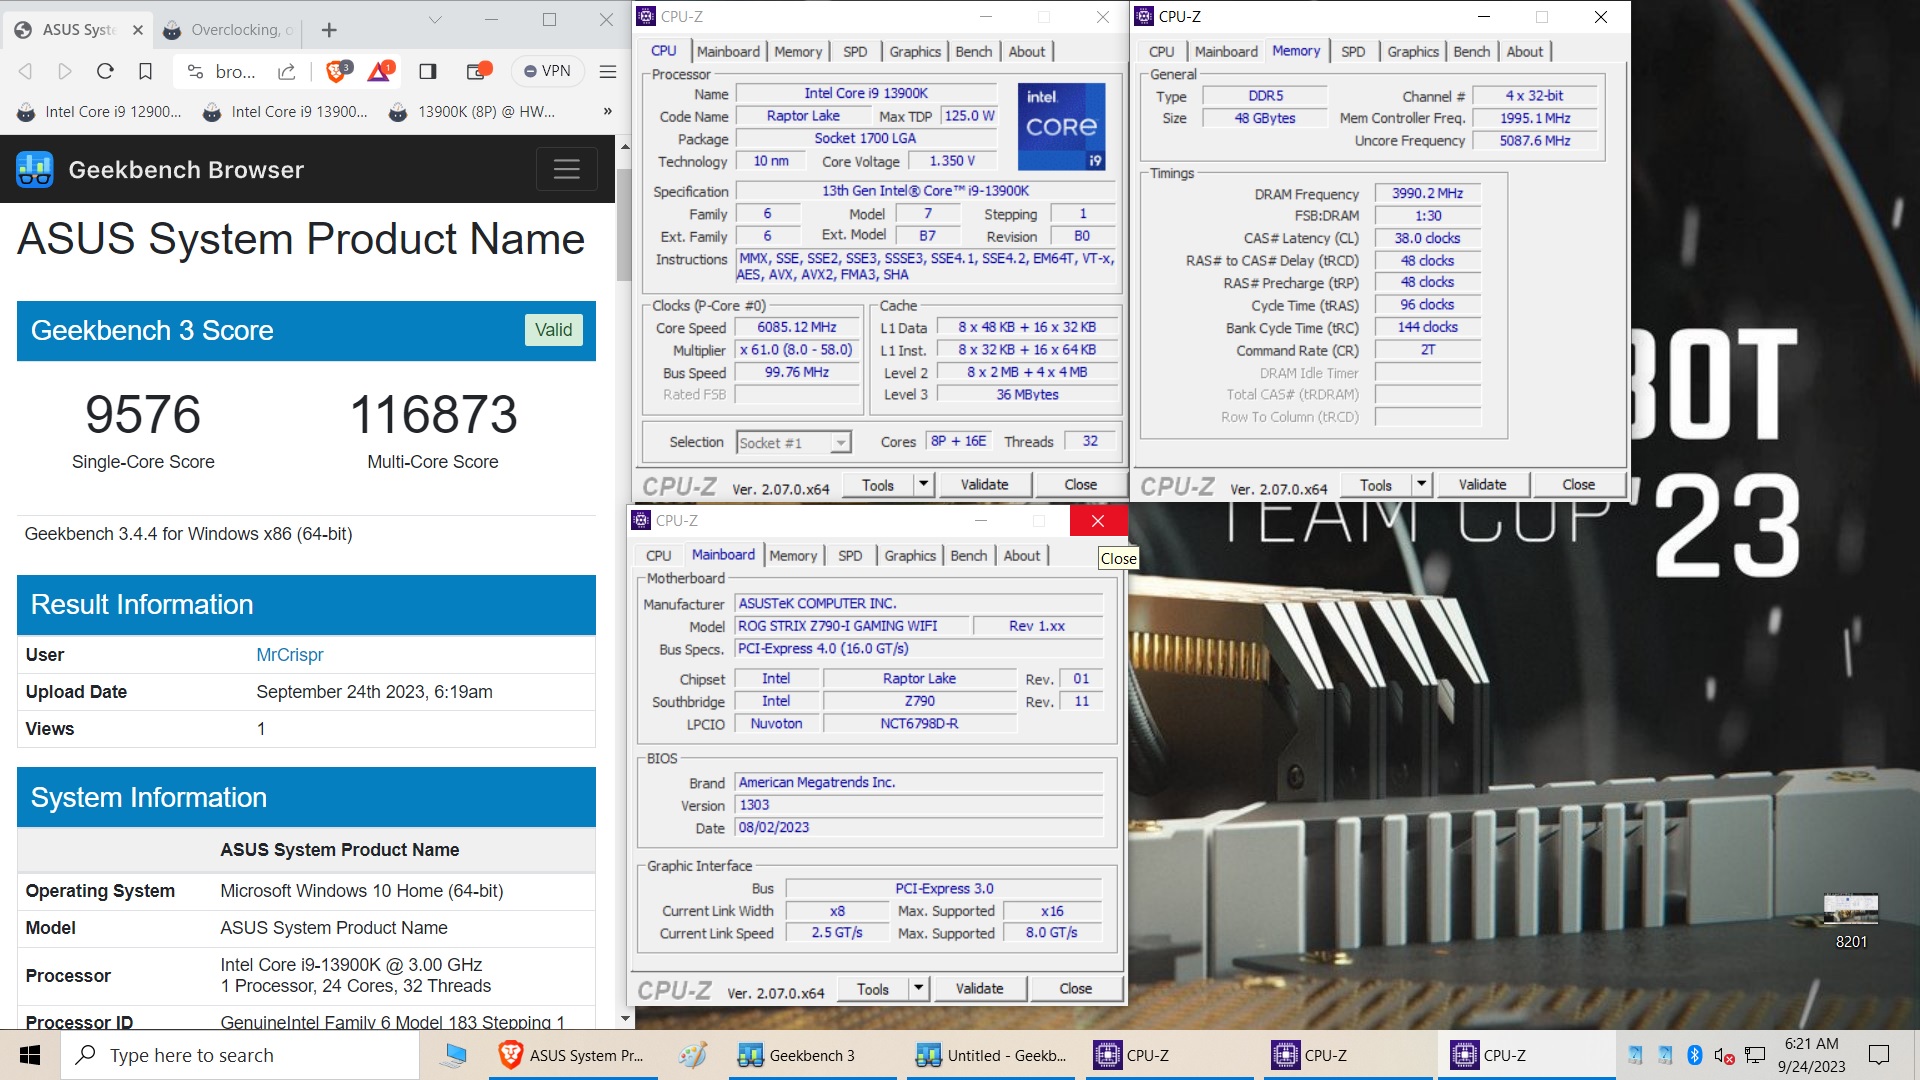This screenshot has height=1080, width=1920.
Task: Click the Intel Core i9 logo
Action: (x=1061, y=127)
